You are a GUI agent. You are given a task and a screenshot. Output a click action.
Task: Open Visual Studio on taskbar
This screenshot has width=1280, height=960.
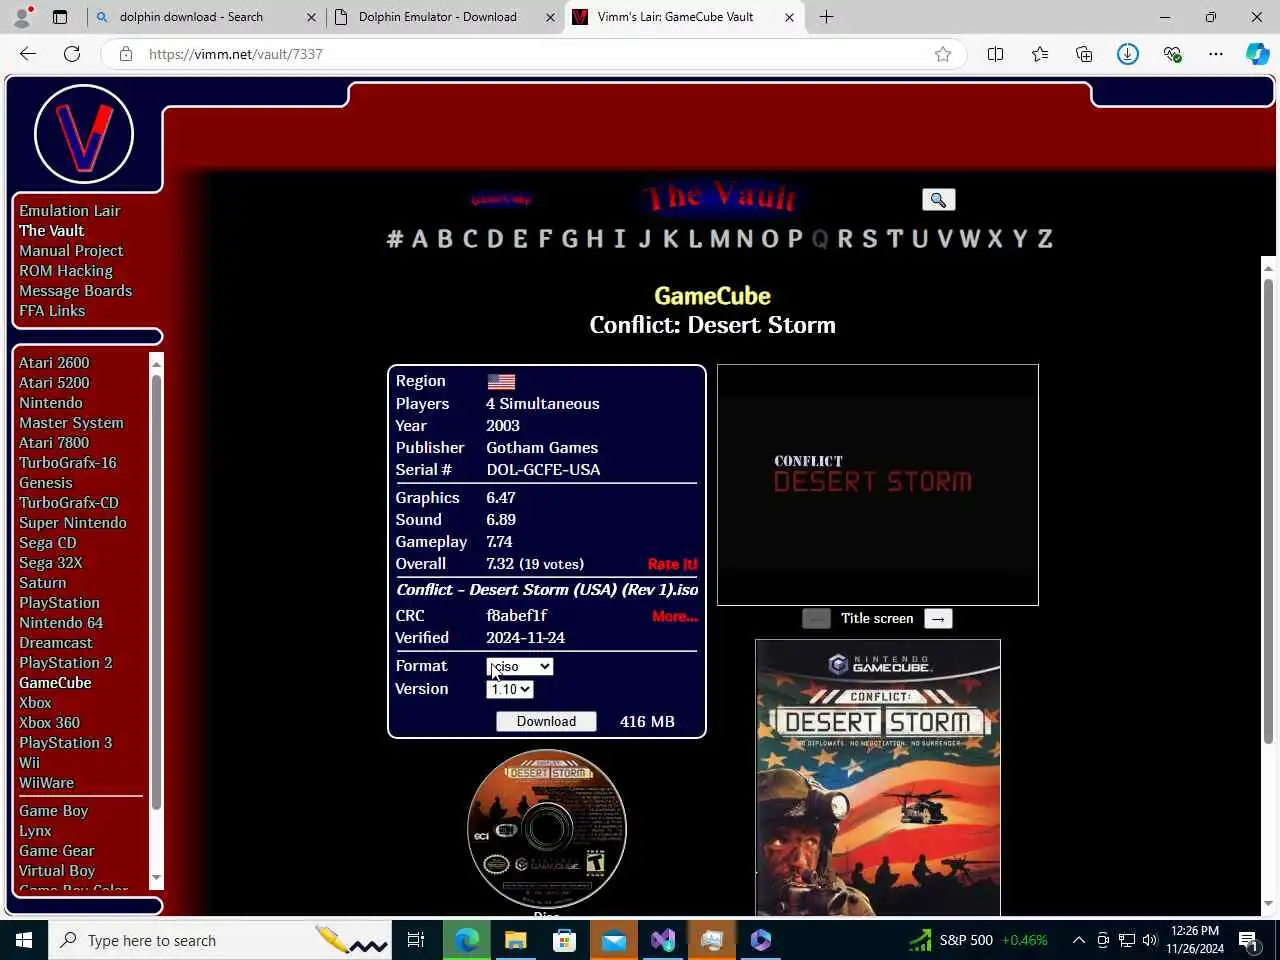(x=663, y=940)
